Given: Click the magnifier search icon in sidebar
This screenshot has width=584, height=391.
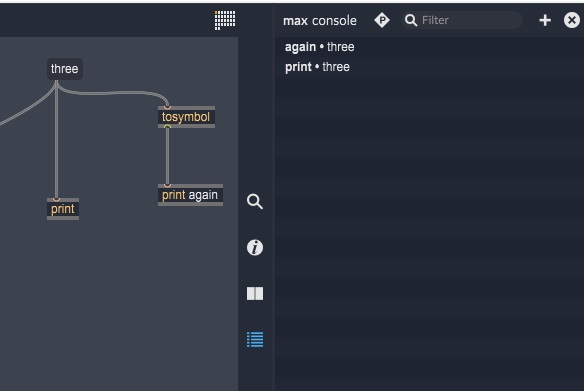Looking at the screenshot, I should [255, 201].
